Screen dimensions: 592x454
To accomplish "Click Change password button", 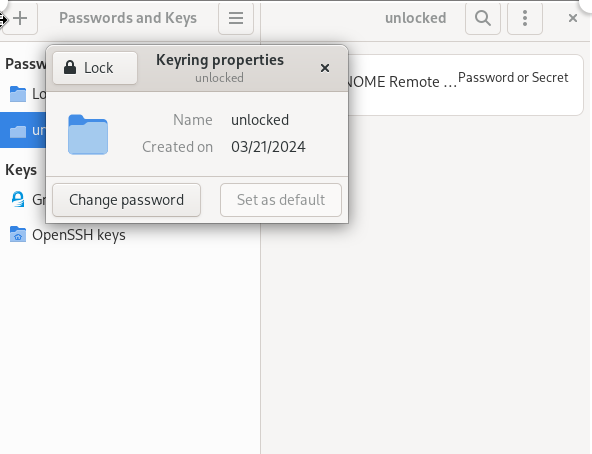I will [x=126, y=200].
